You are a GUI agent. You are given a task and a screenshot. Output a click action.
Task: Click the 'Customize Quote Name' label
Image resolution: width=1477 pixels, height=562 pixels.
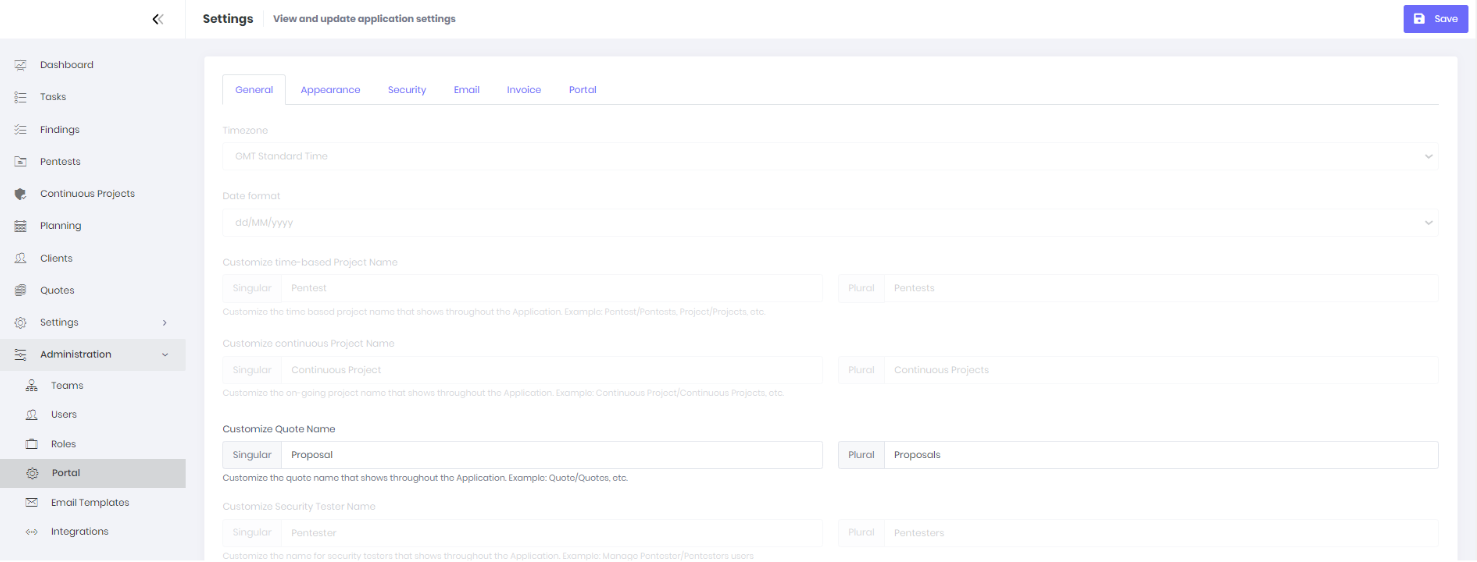pyautogui.click(x=279, y=429)
